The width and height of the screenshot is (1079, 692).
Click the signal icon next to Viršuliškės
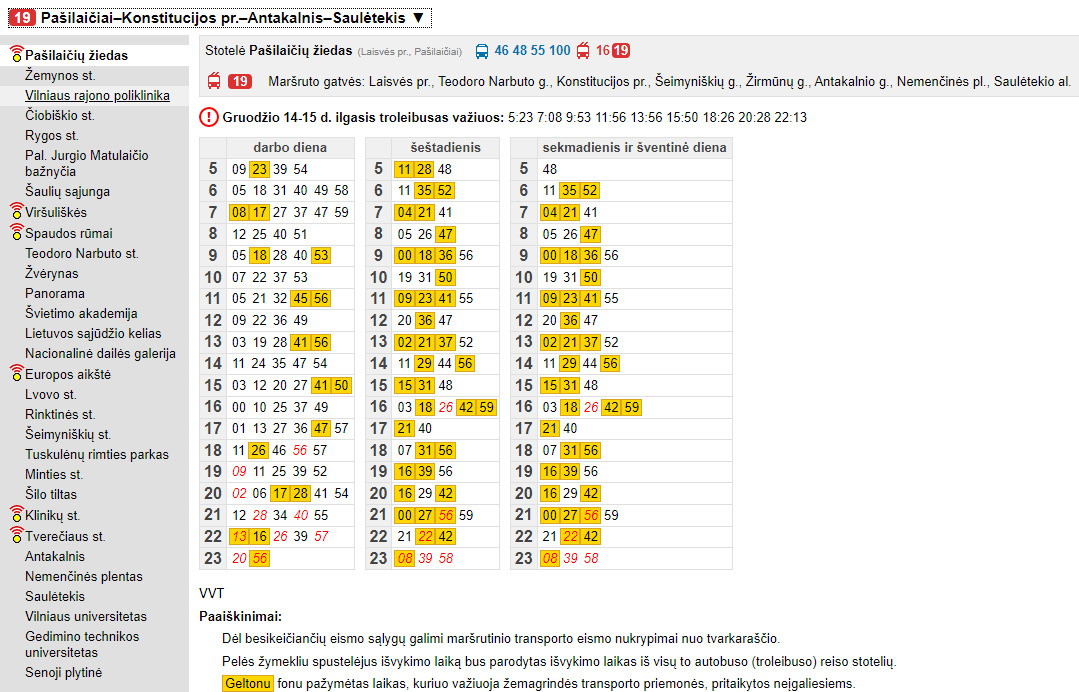pos(16,212)
